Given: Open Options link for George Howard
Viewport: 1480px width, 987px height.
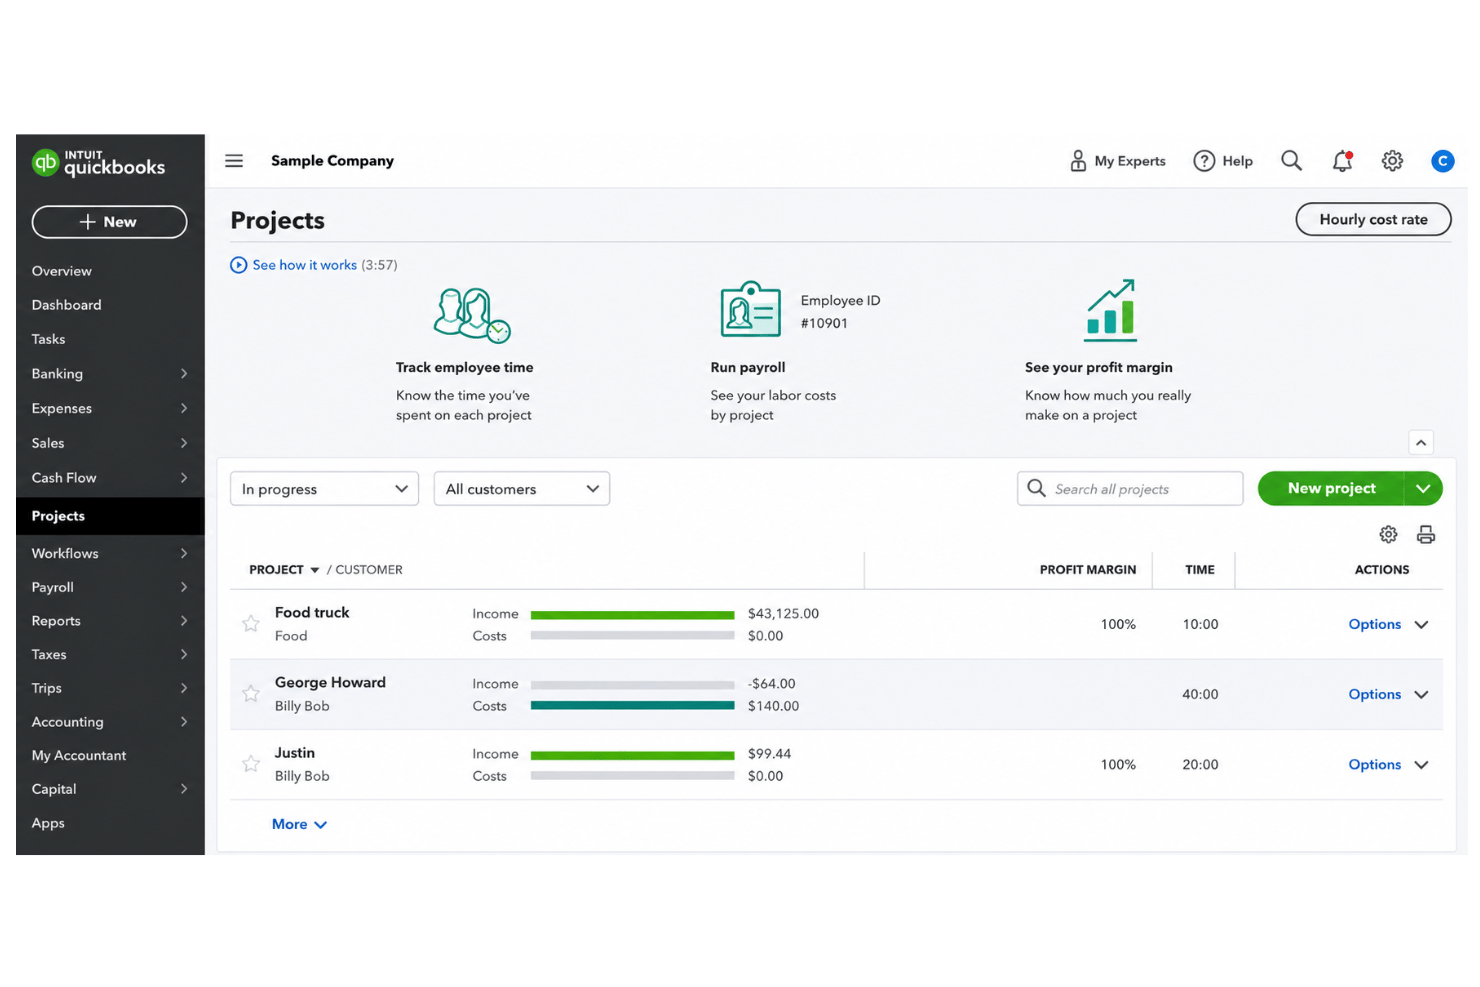Looking at the screenshot, I should click(x=1374, y=694).
